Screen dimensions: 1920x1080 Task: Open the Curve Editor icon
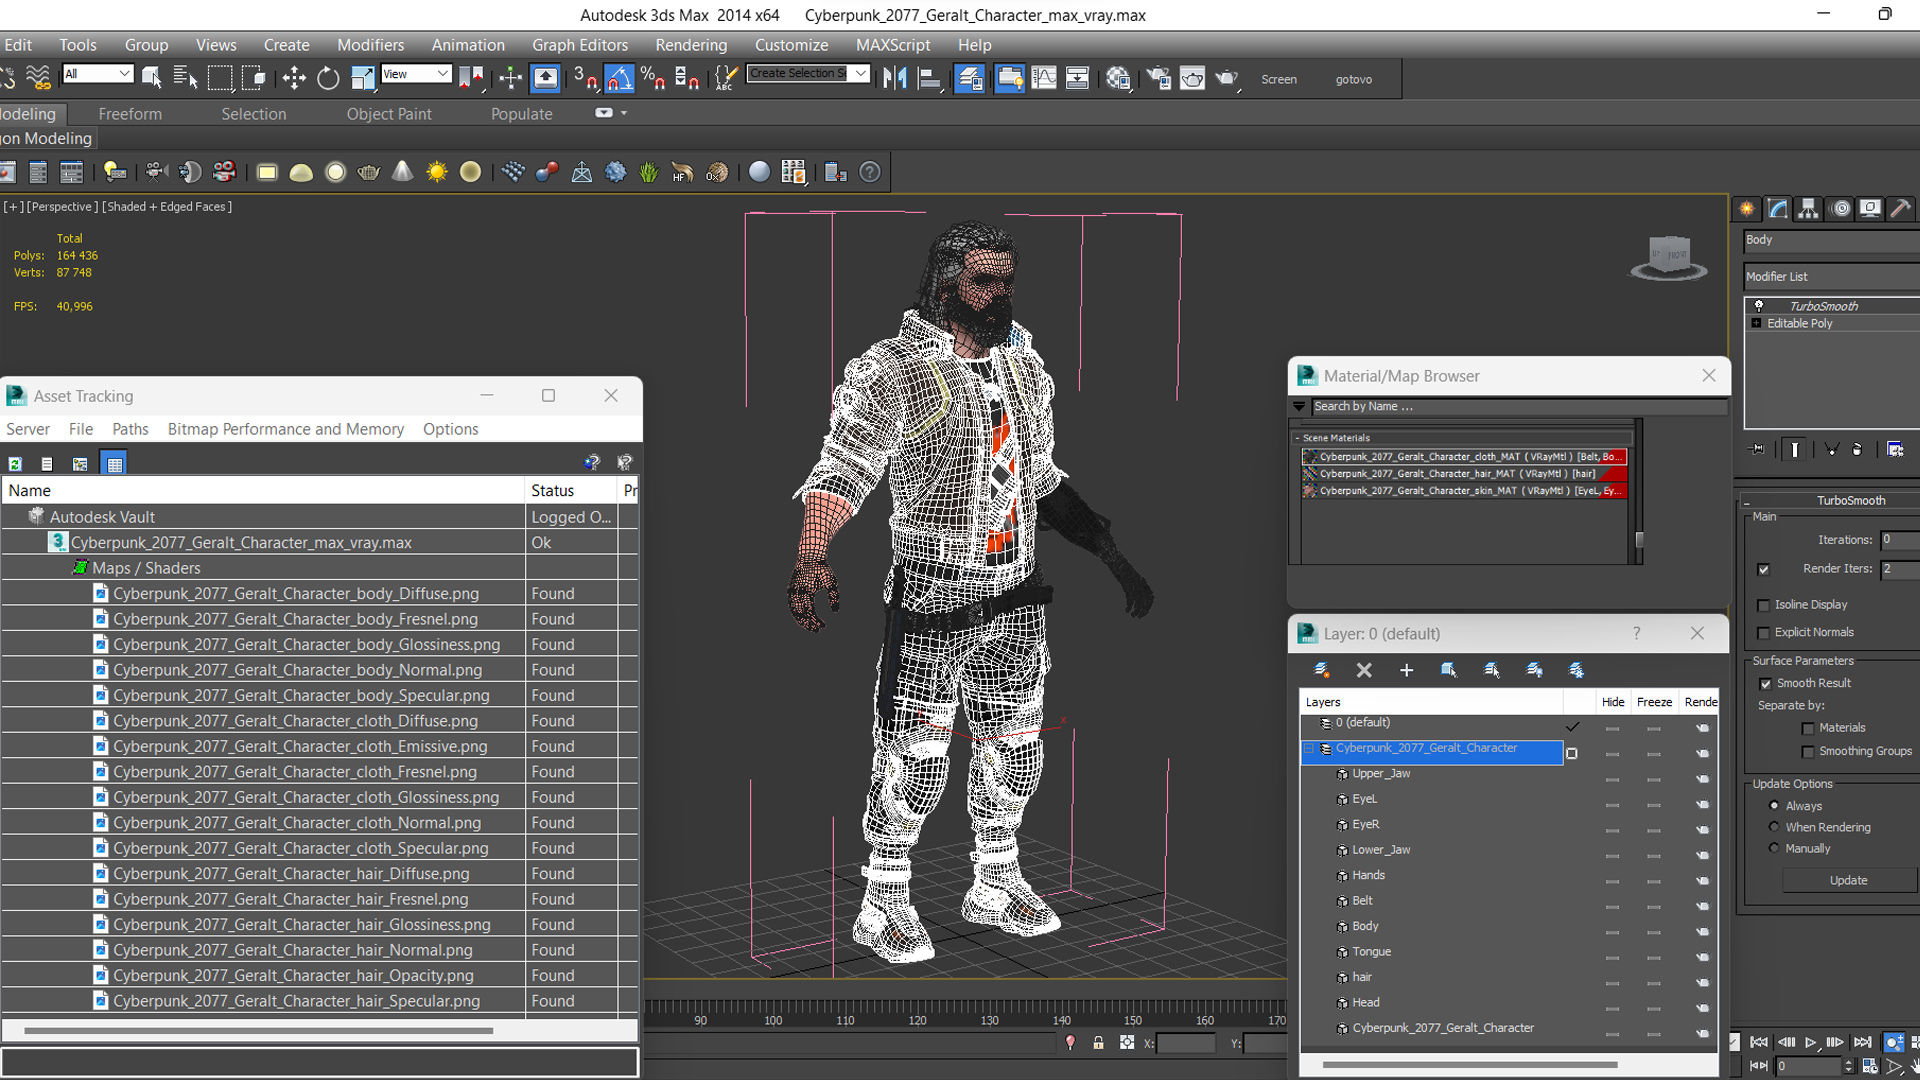click(1043, 78)
